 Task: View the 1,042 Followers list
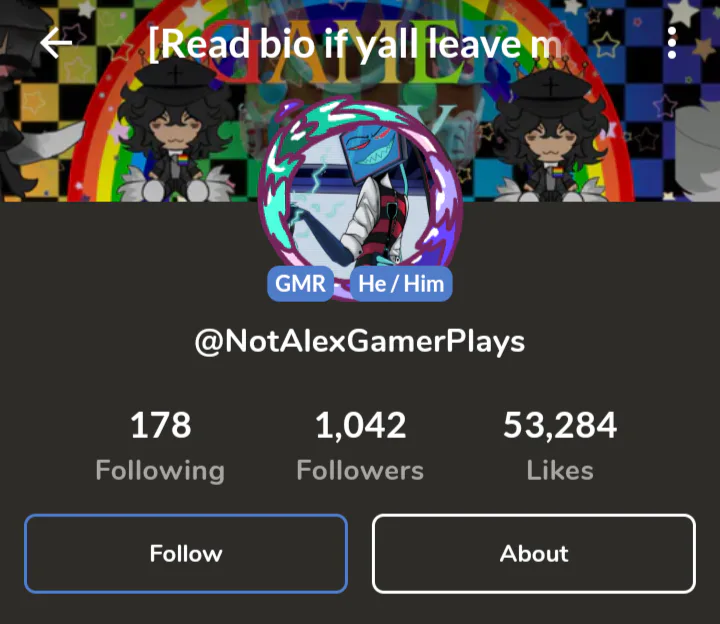(360, 446)
